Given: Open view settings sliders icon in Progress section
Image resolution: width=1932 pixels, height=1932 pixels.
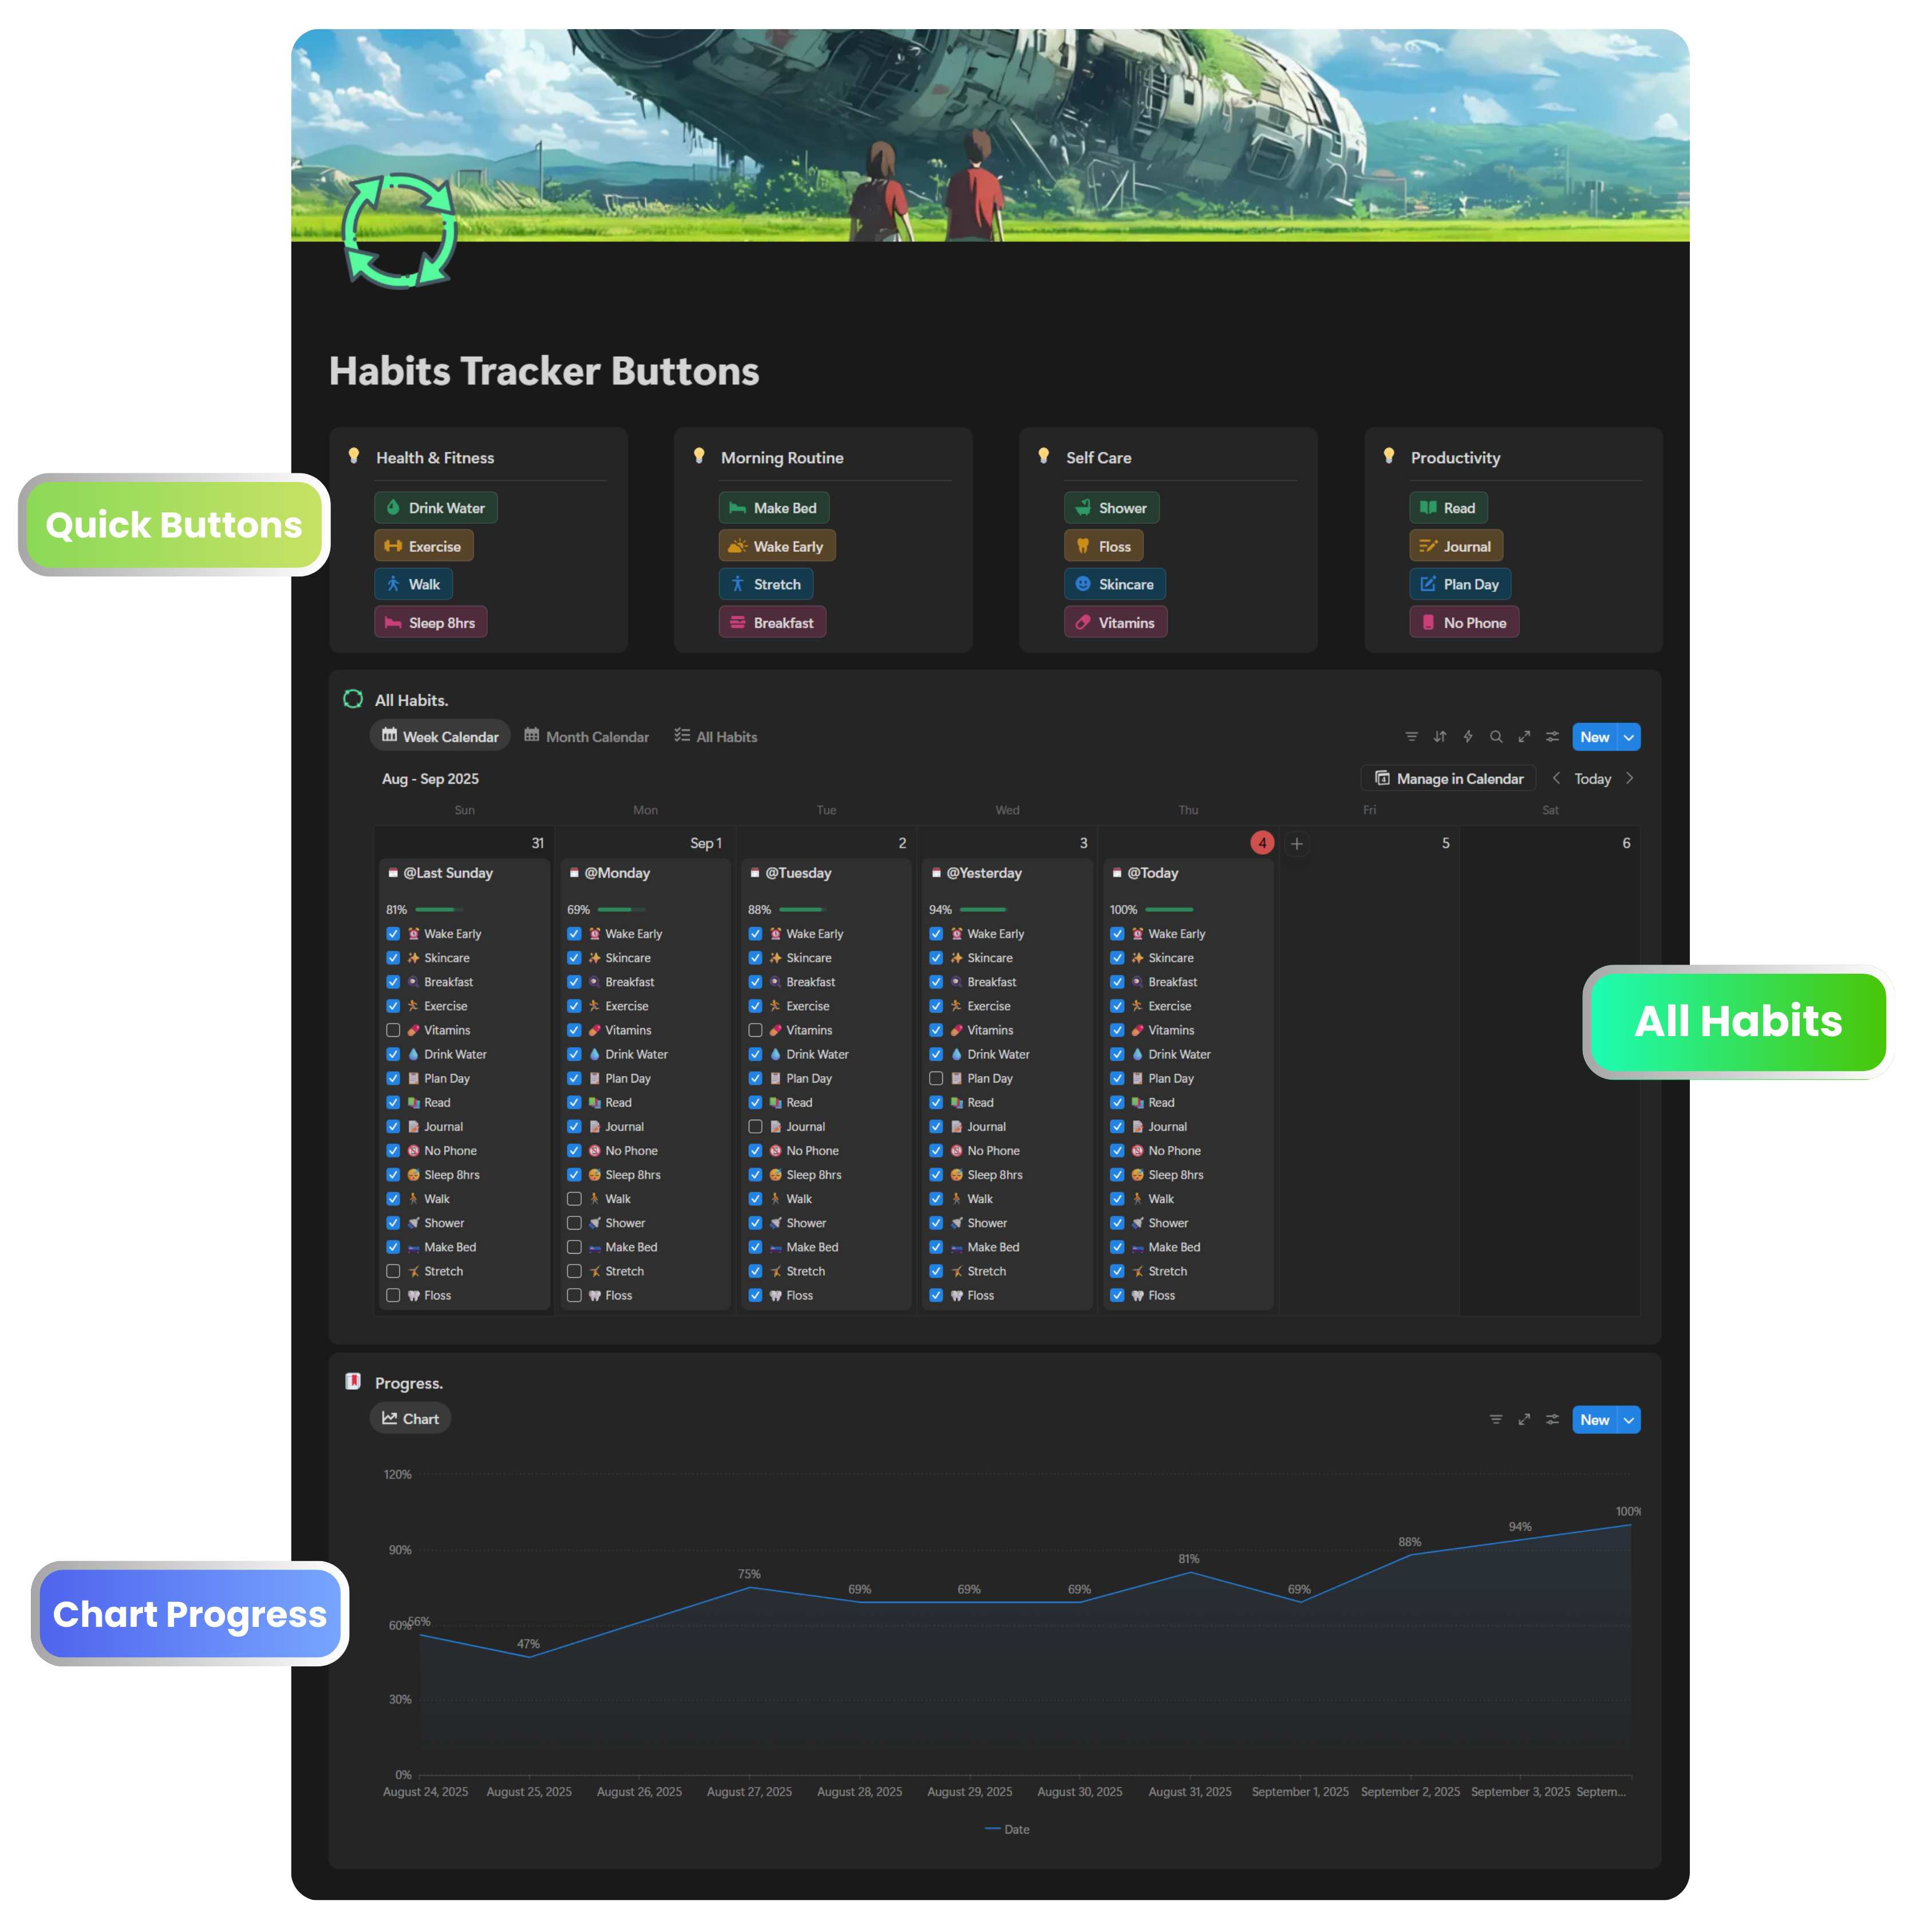Looking at the screenshot, I should pyautogui.click(x=1552, y=1420).
